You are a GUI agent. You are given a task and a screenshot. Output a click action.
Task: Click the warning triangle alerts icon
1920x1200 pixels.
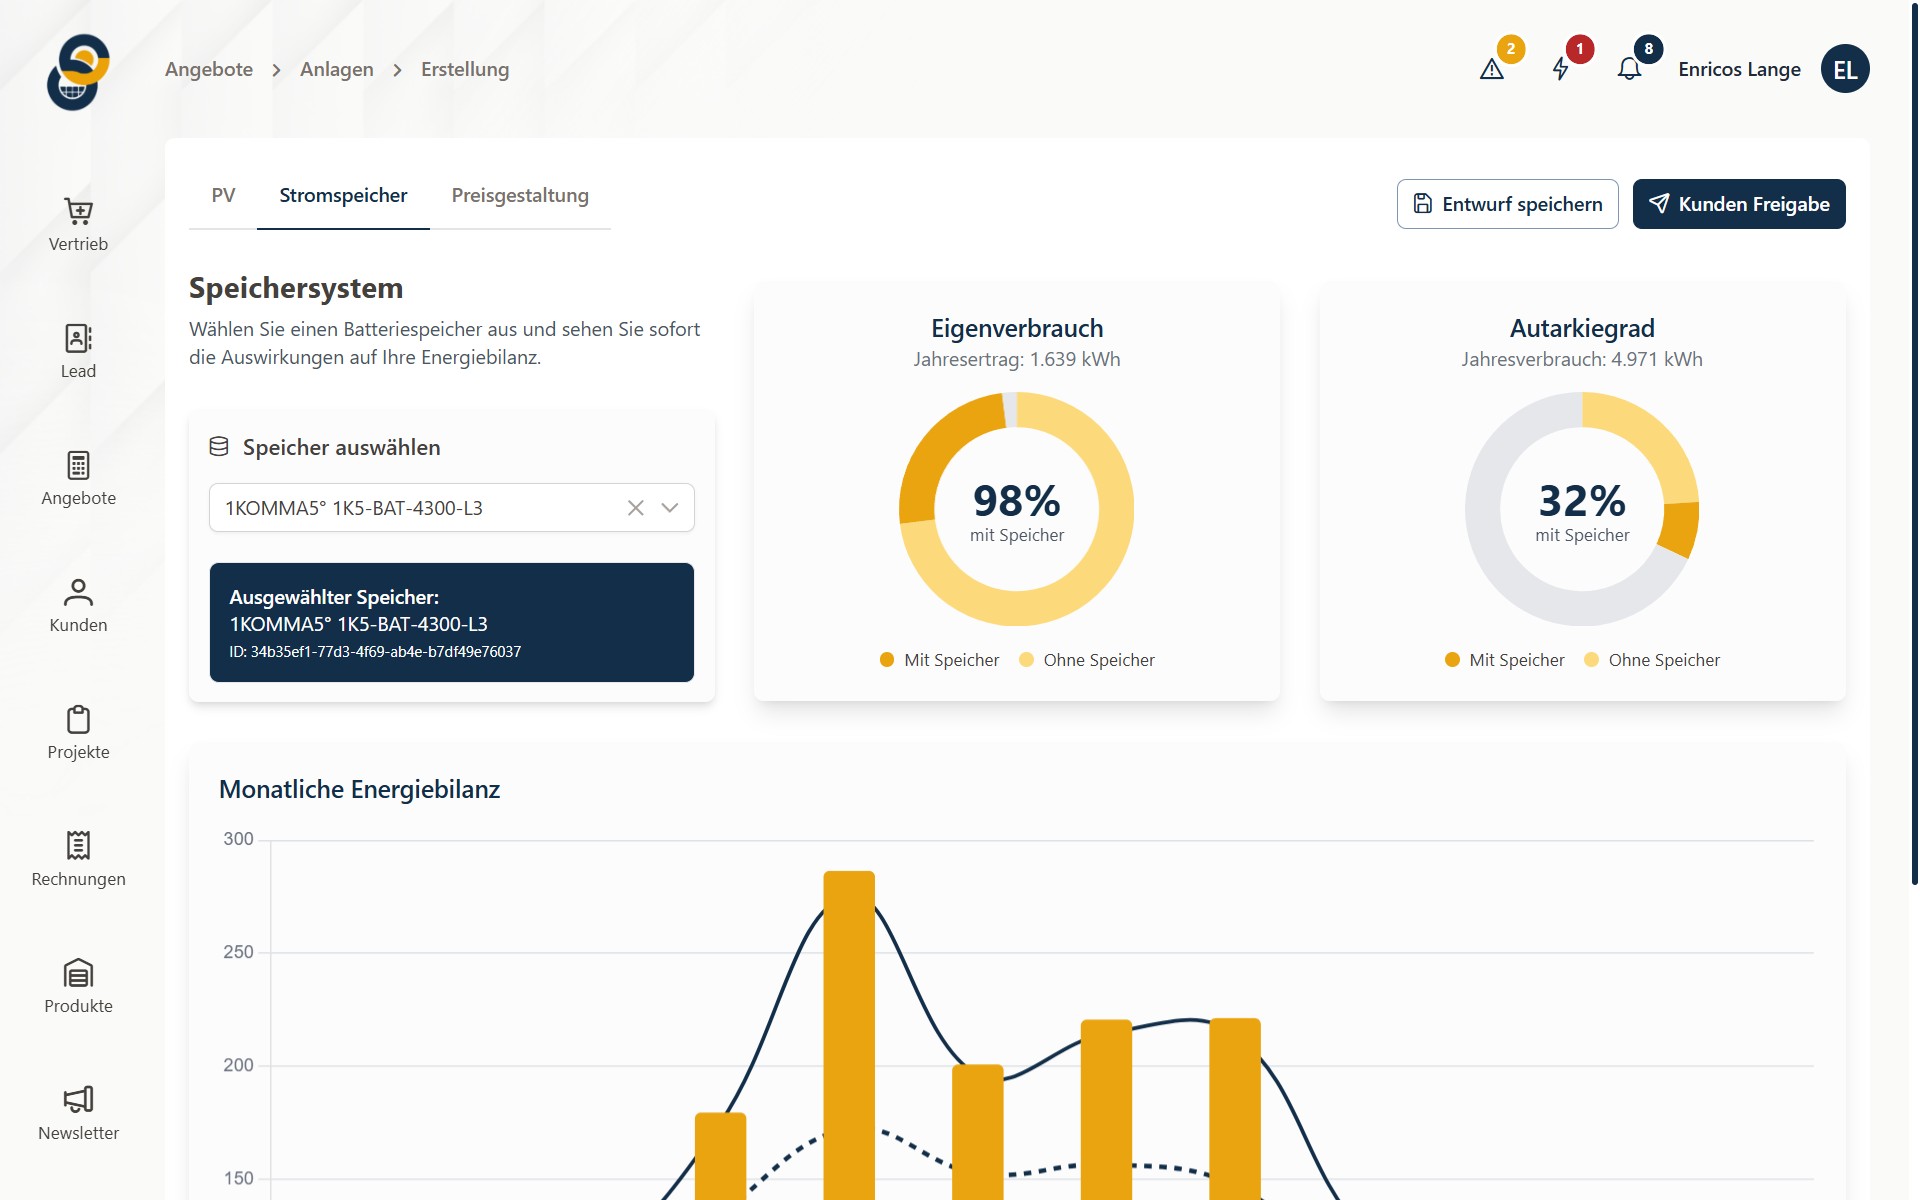[x=1491, y=69]
